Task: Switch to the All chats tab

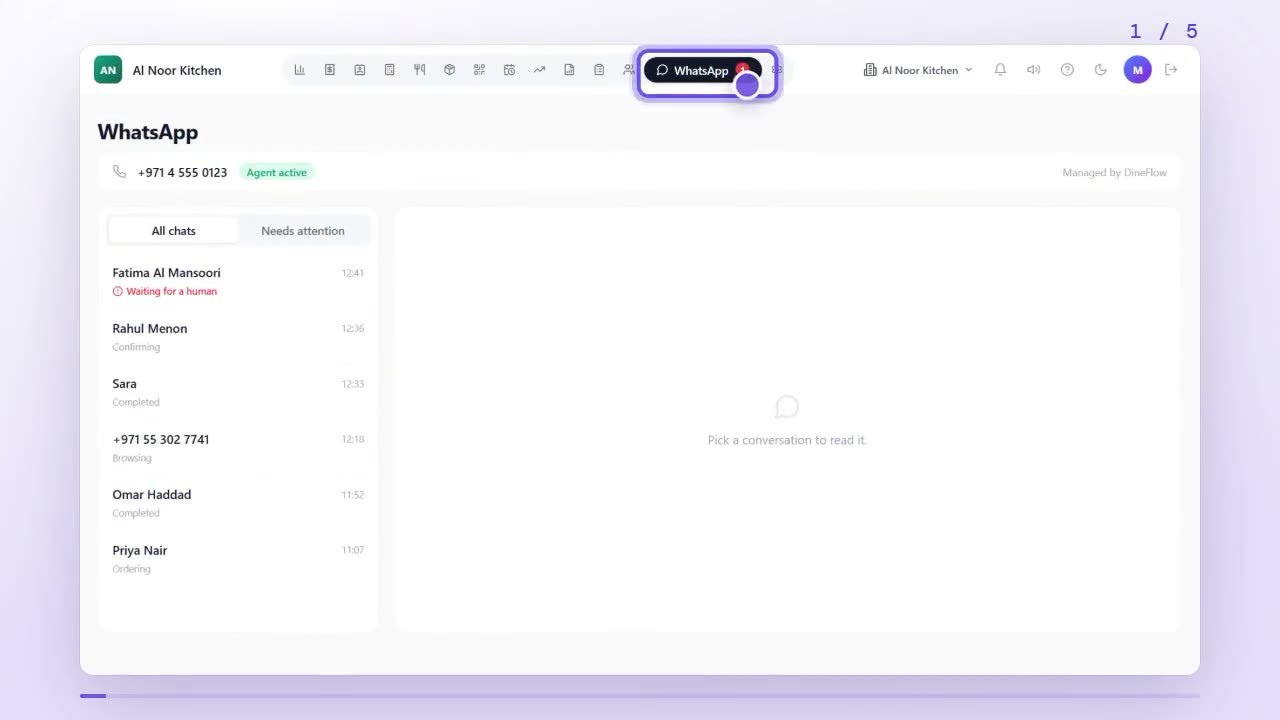Action: click(174, 231)
